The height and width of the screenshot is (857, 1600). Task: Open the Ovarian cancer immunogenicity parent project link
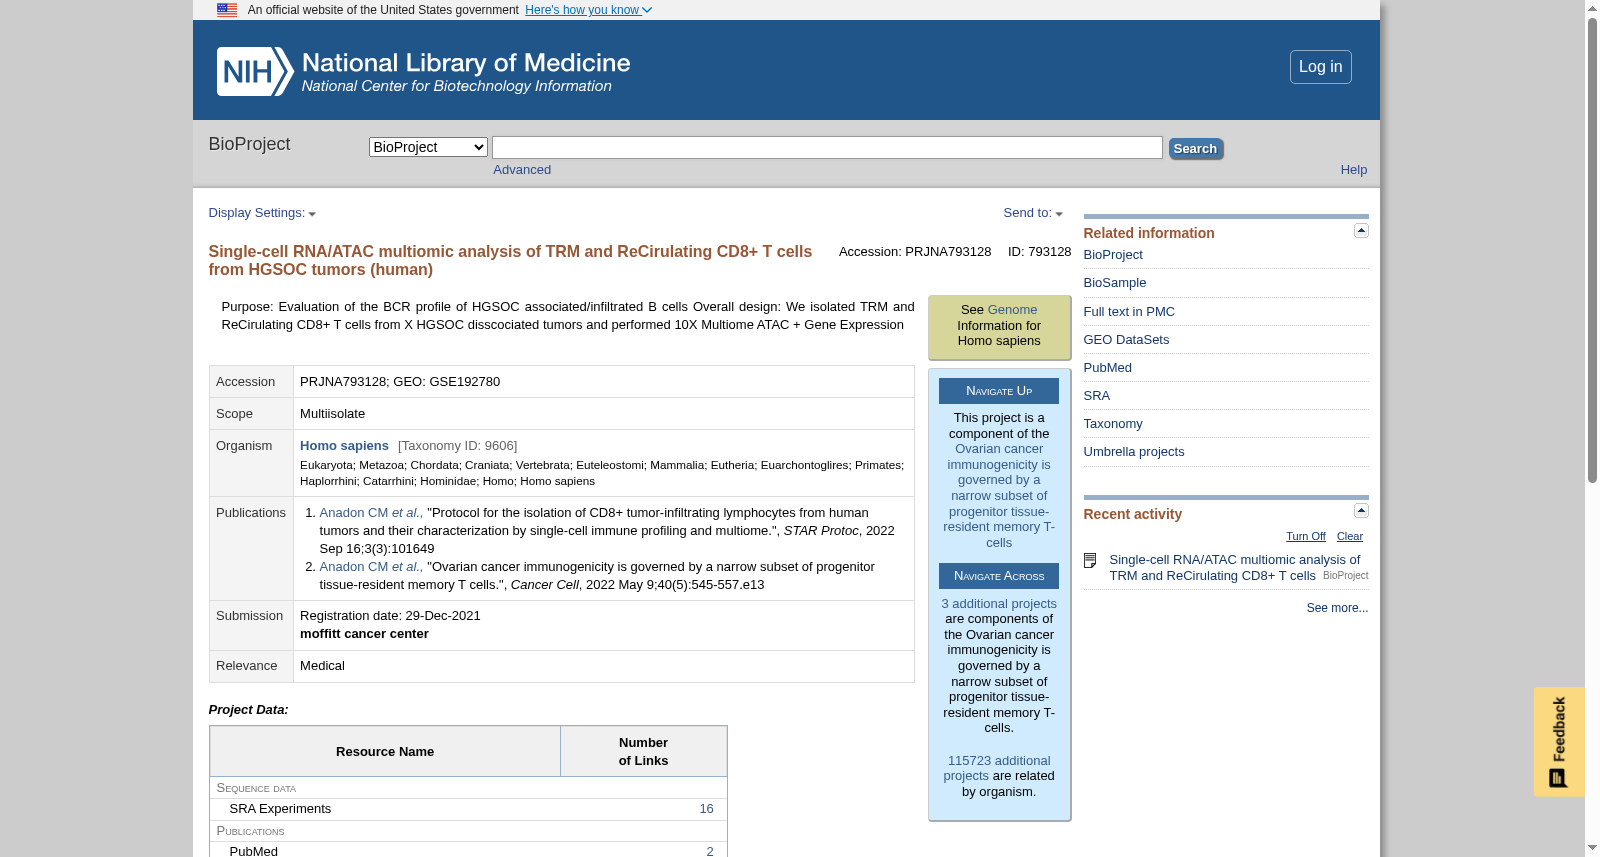click(x=999, y=496)
